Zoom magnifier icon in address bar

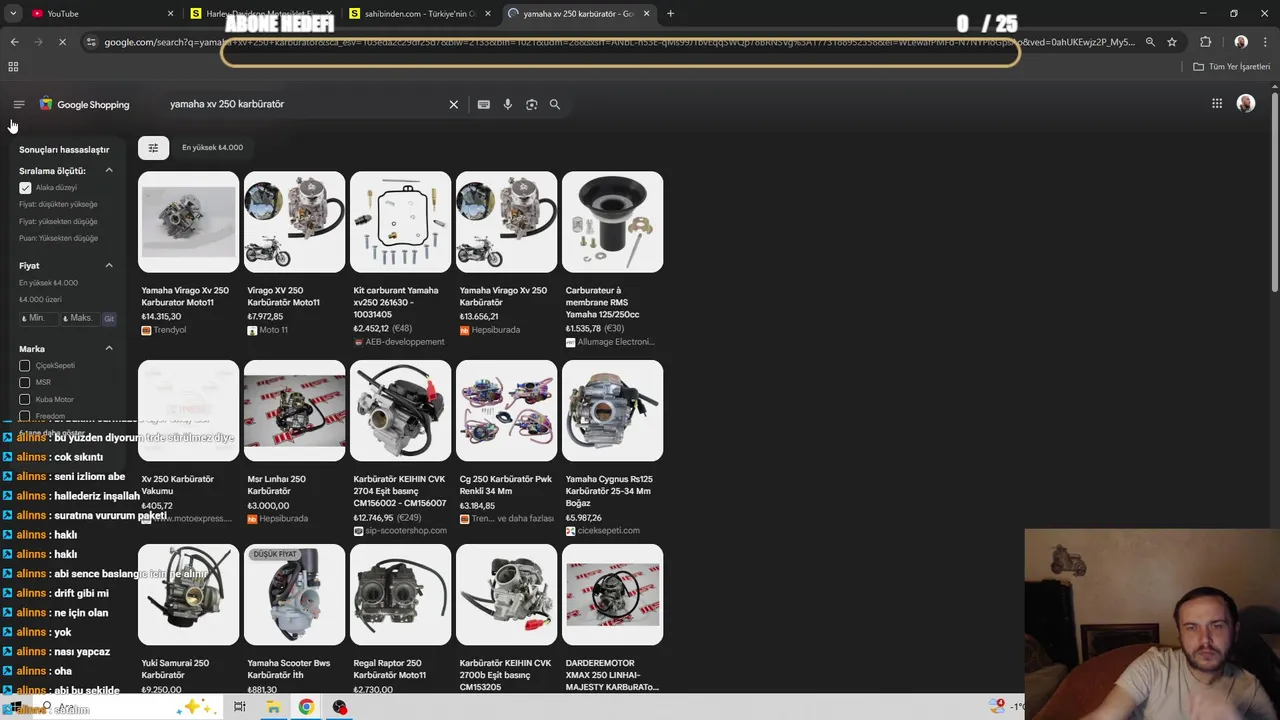click(x=1150, y=42)
